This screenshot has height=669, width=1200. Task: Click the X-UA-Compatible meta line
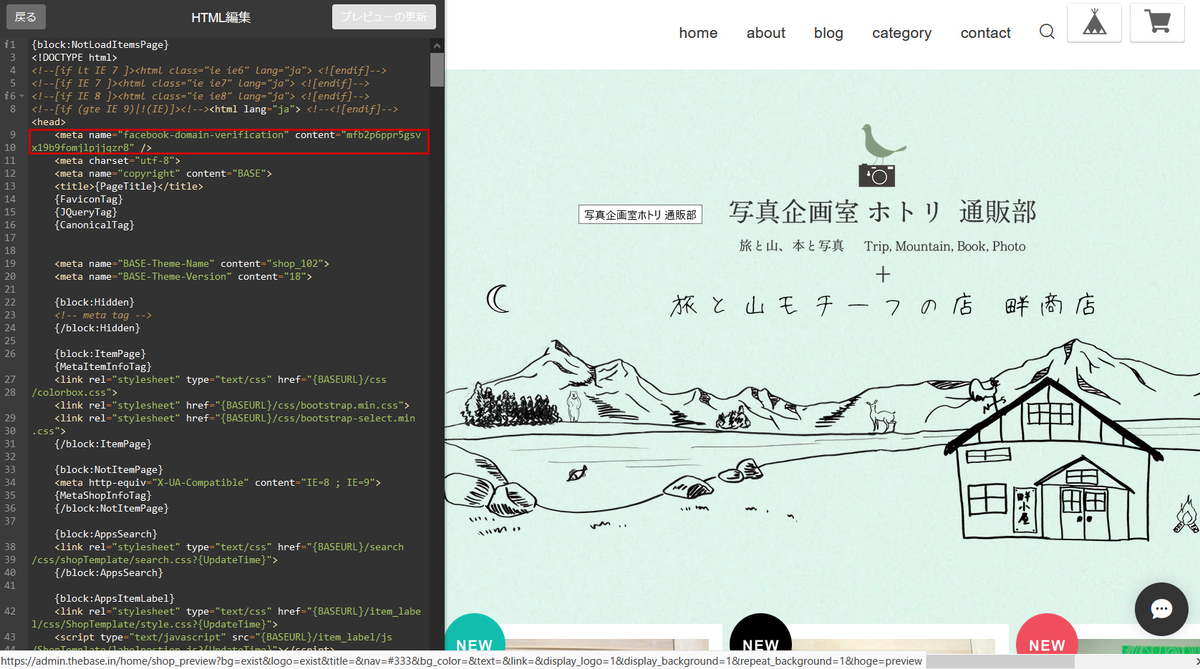tap(218, 482)
